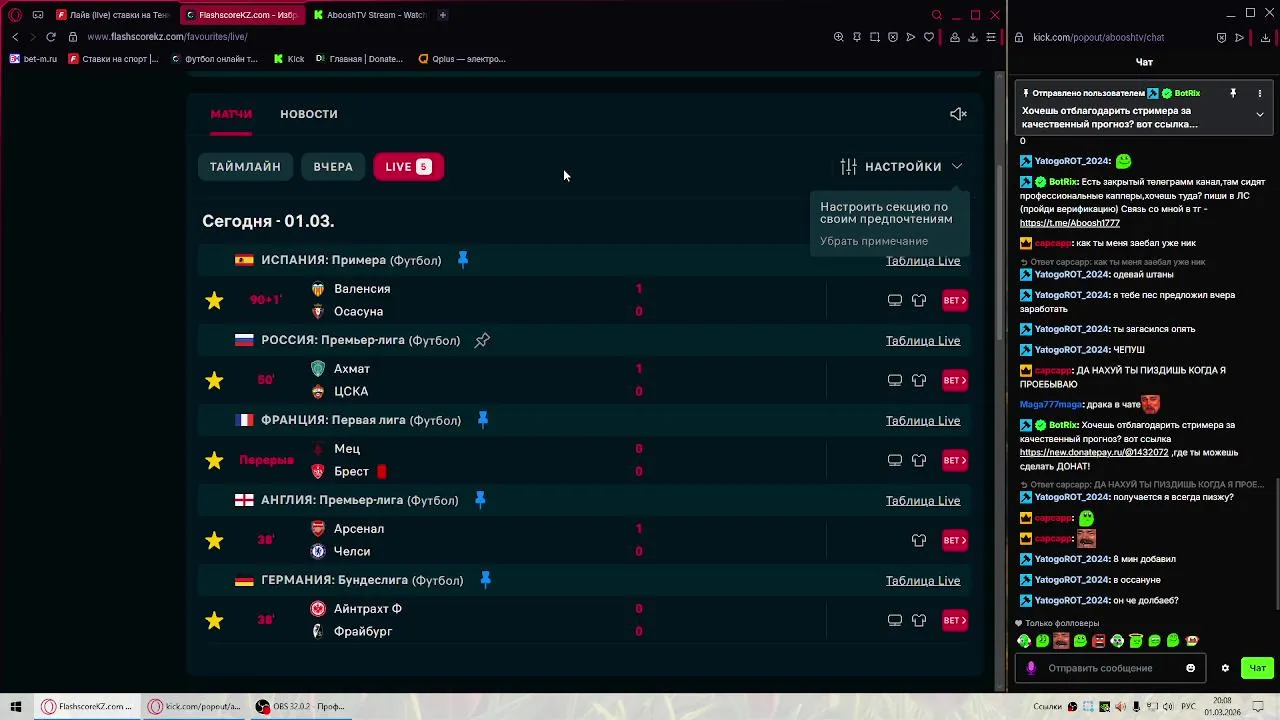Open Таблица Live for Испания Примера
Viewport: 1280px width, 720px height.
click(923, 261)
